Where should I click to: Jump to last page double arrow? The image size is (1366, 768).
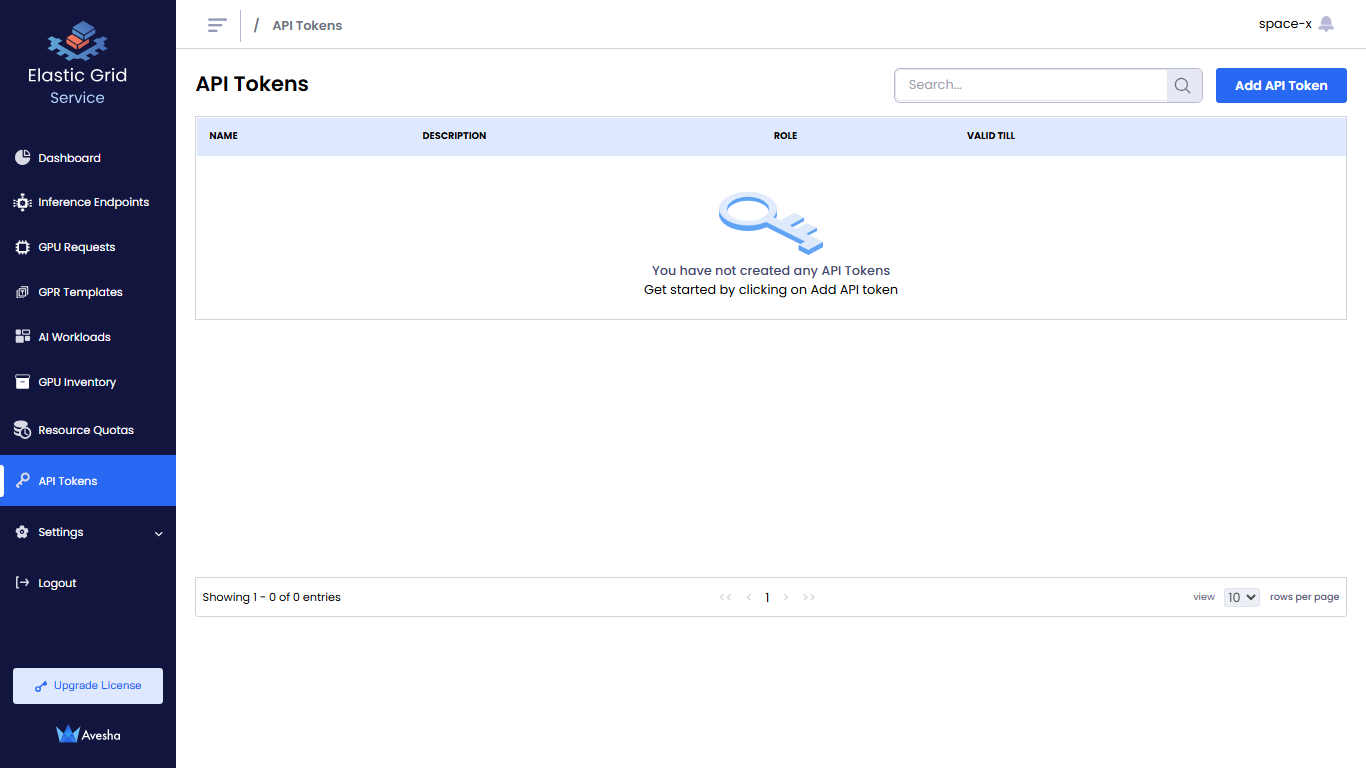tap(809, 597)
